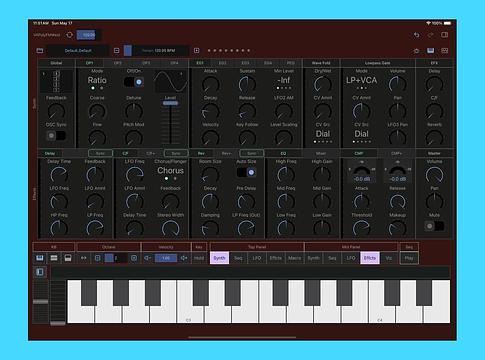
Task: Select the third keyboard layout icon under KB
Action: click(x=68, y=258)
